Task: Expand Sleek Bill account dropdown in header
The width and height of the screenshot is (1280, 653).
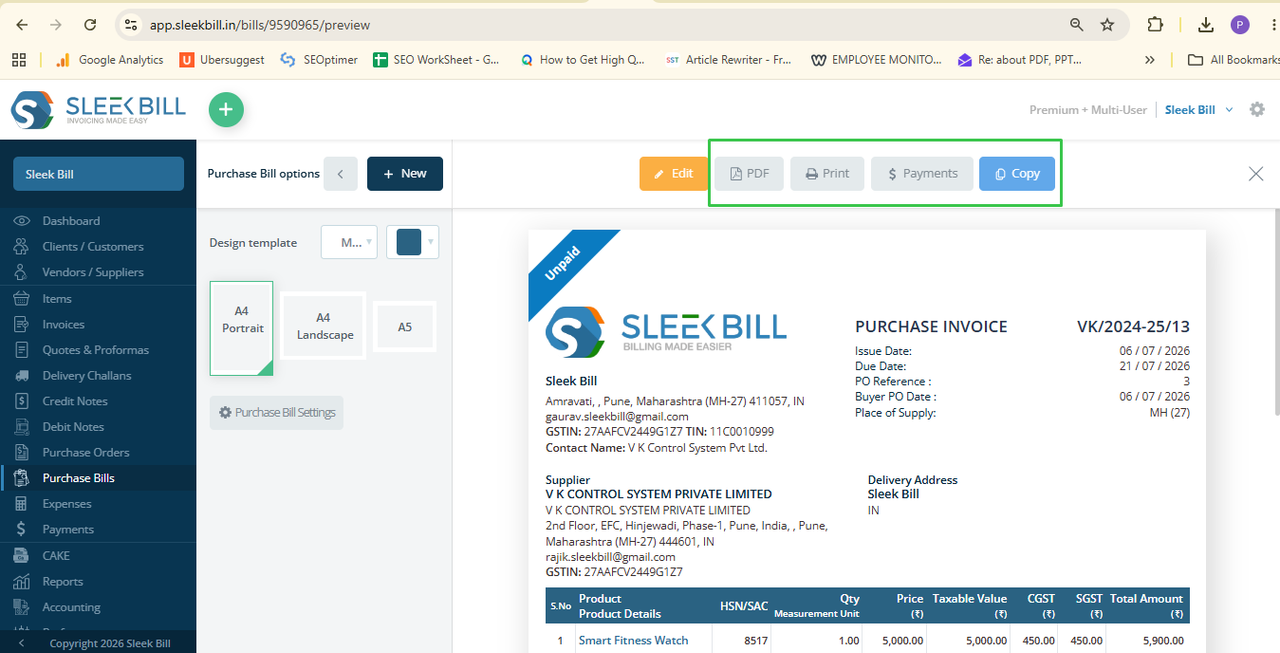Action: click(x=1199, y=110)
